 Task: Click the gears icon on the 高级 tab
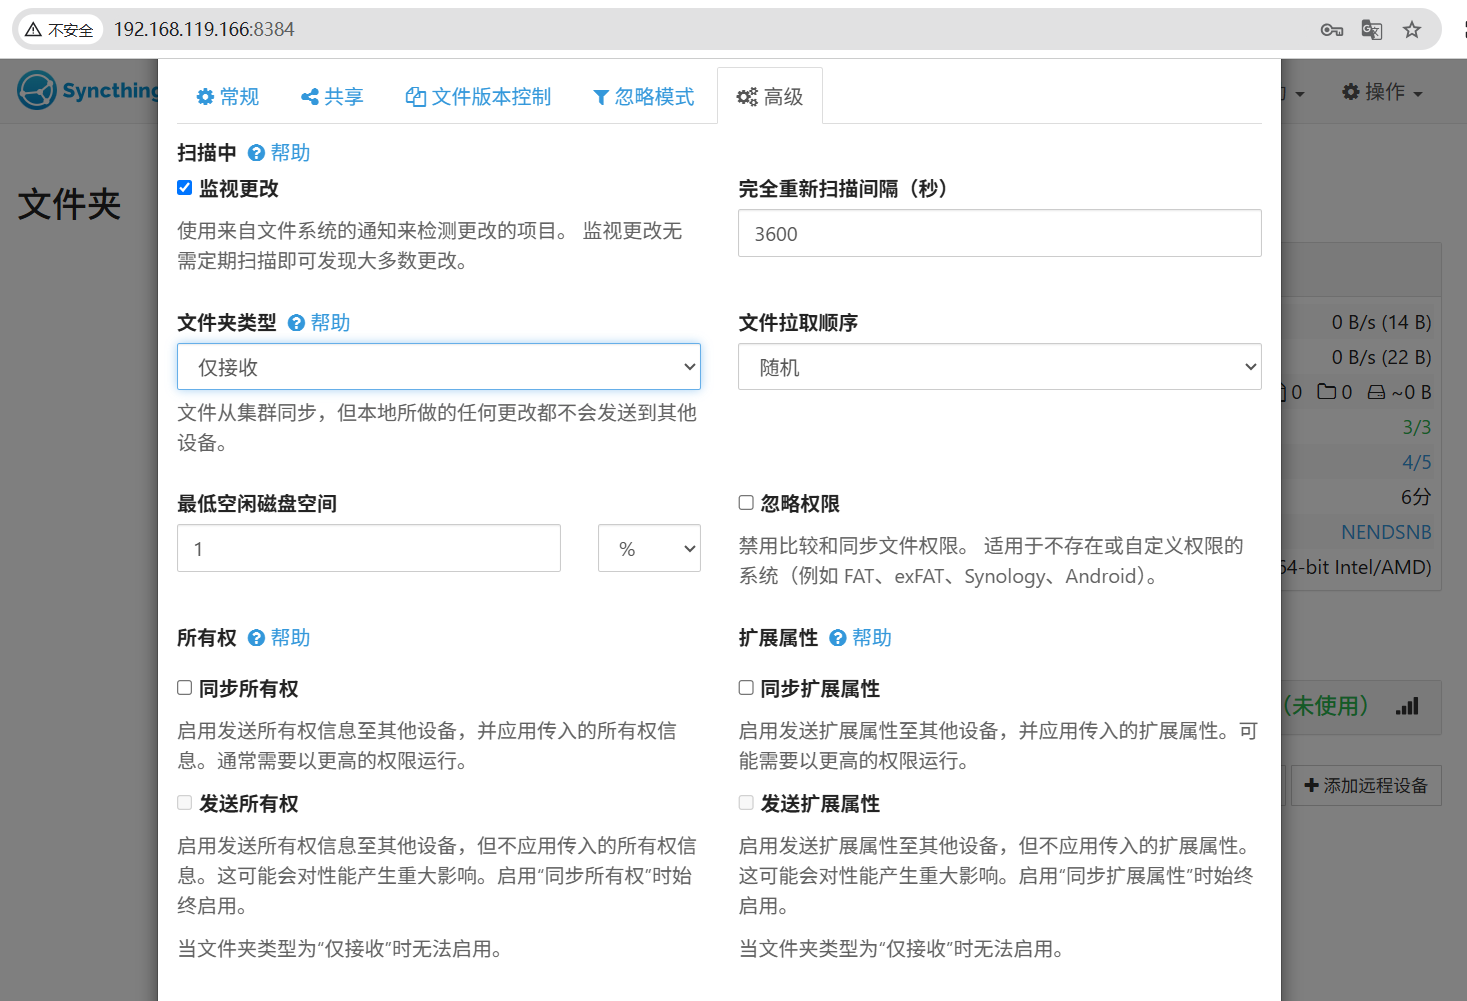click(747, 97)
